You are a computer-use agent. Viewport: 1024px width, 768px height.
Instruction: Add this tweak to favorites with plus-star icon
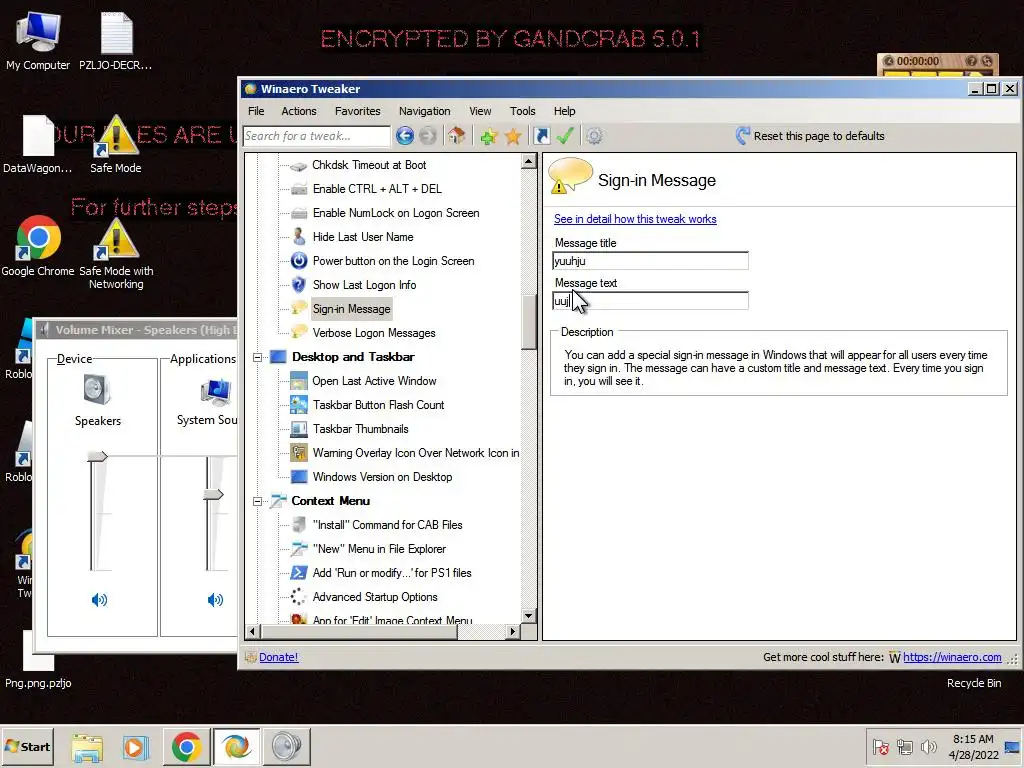coord(488,136)
